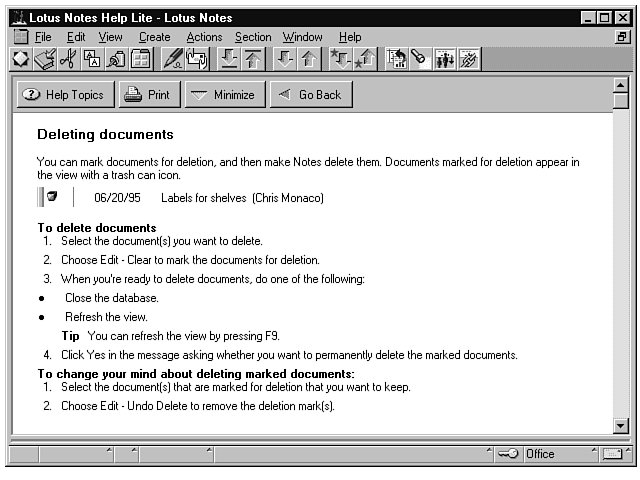This screenshot has width=640, height=480.
Task: Click the scissors Cut icon in toolbar
Action: (68, 59)
